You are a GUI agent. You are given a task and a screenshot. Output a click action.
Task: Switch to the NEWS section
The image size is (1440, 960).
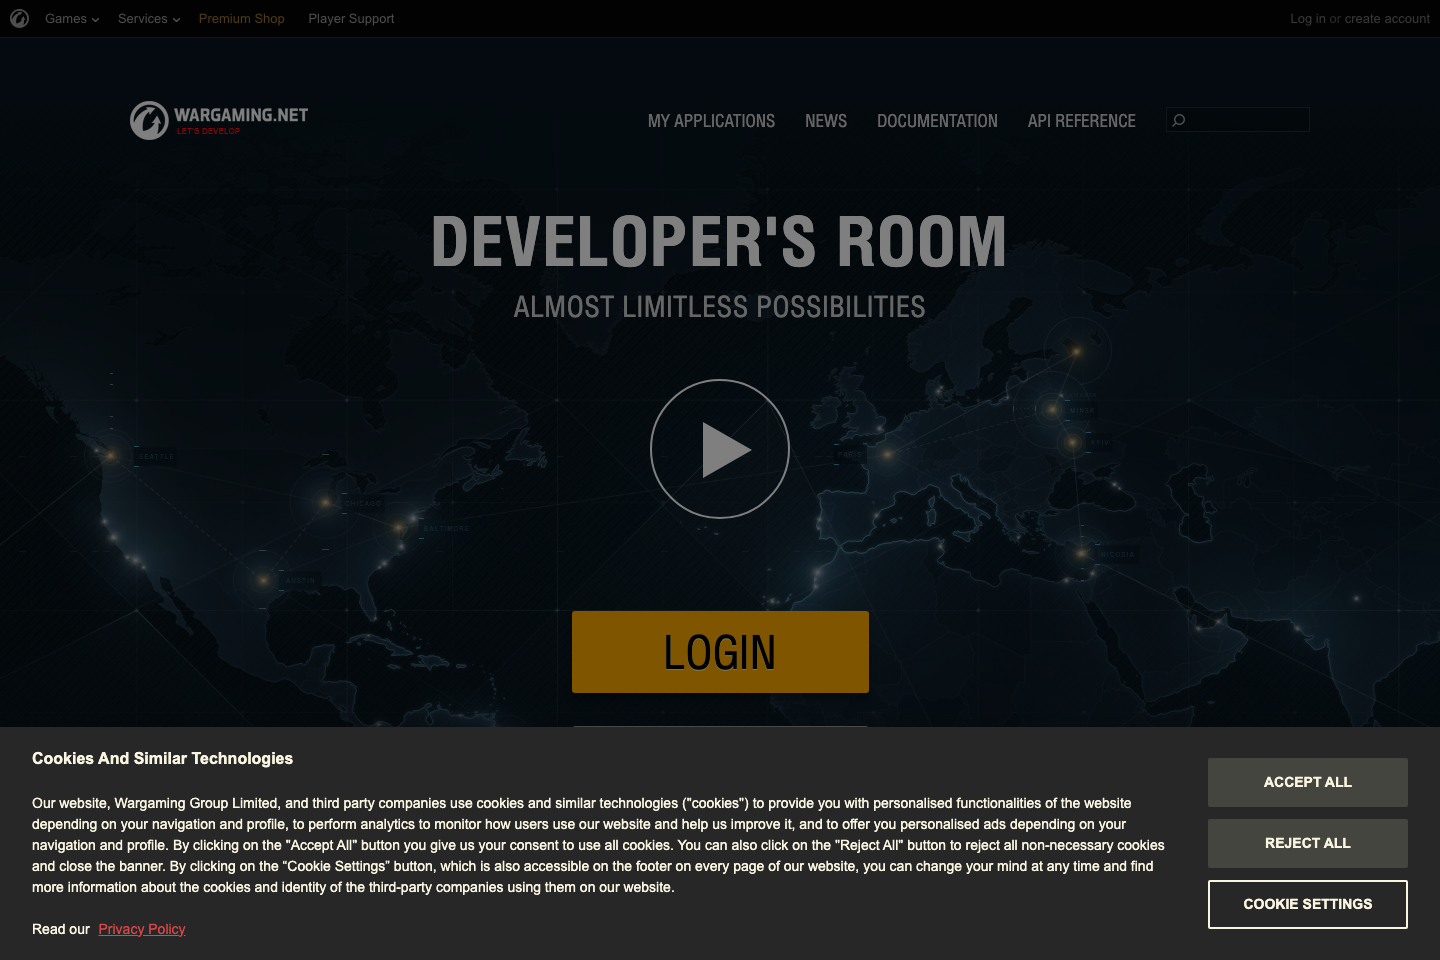click(x=825, y=120)
